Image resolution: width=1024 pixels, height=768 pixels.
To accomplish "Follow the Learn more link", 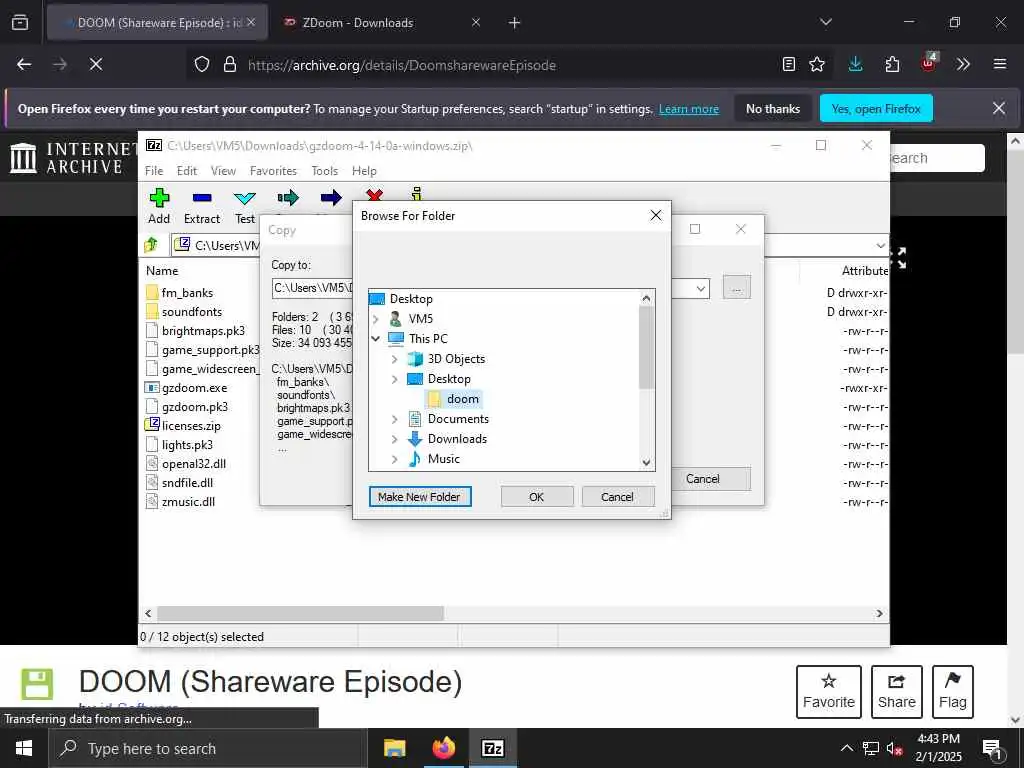I will click(x=689, y=109).
